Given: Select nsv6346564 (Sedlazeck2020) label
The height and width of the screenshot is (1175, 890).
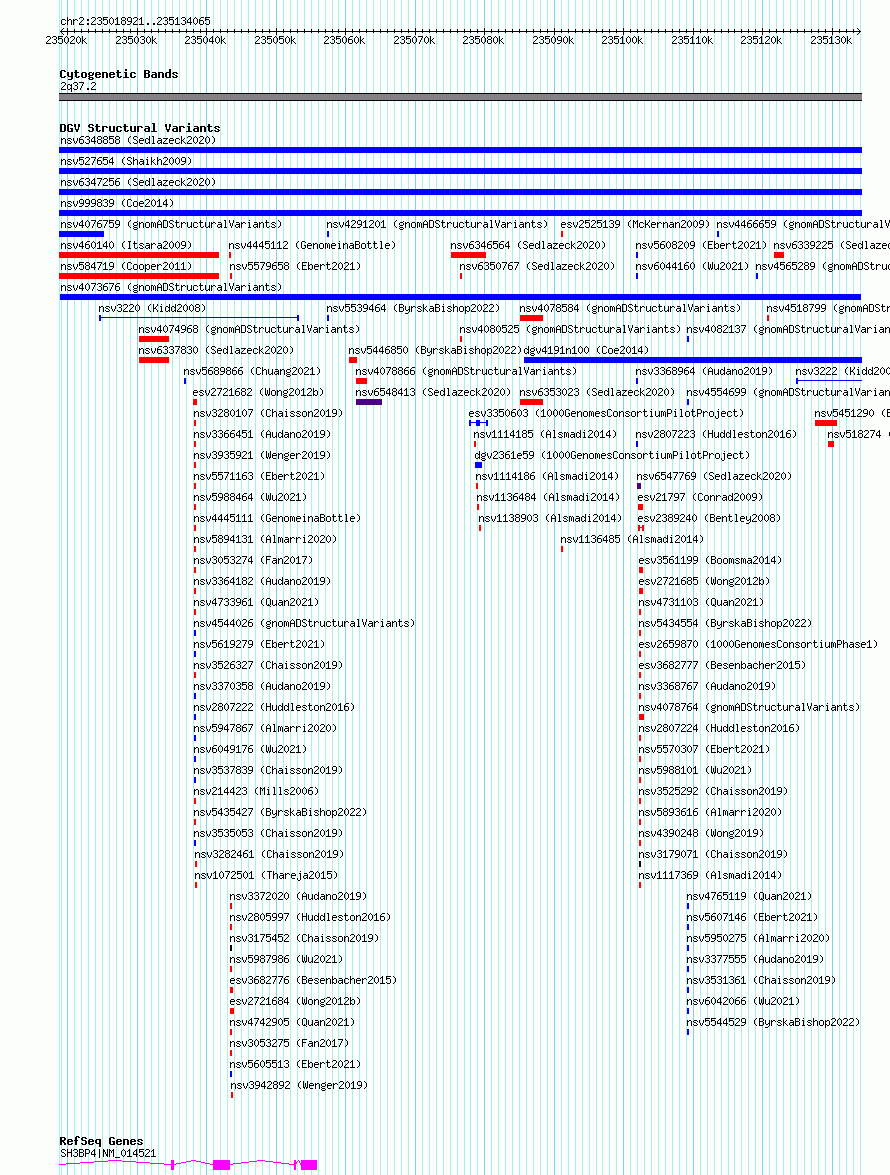Looking at the screenshot, I should [528, 245].
